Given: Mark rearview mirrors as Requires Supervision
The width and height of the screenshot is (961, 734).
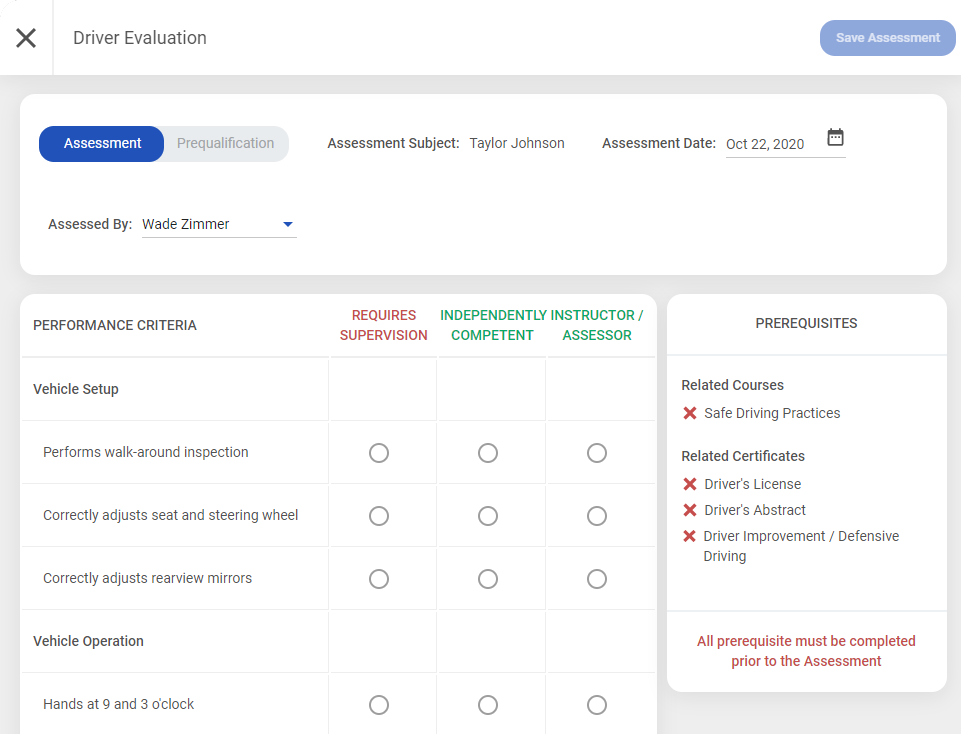Looking at the screenshot, I should (x=379, y=579).
